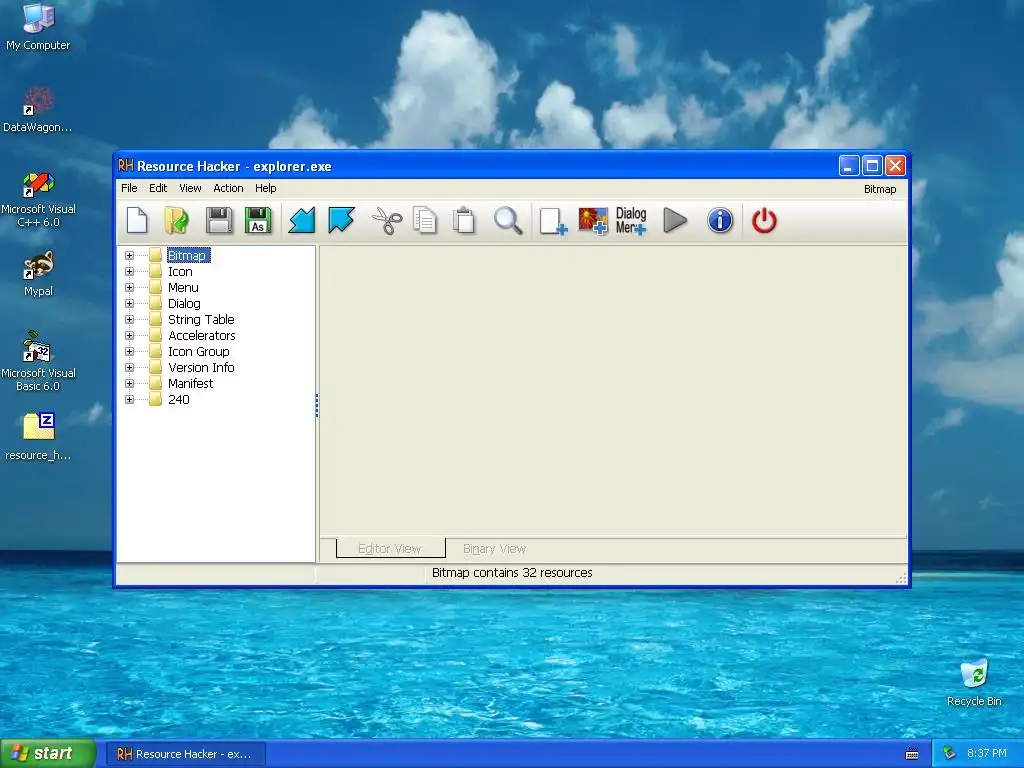Switch to the Binary View tab
The image size is (1024, 768).
pos(494,549)
